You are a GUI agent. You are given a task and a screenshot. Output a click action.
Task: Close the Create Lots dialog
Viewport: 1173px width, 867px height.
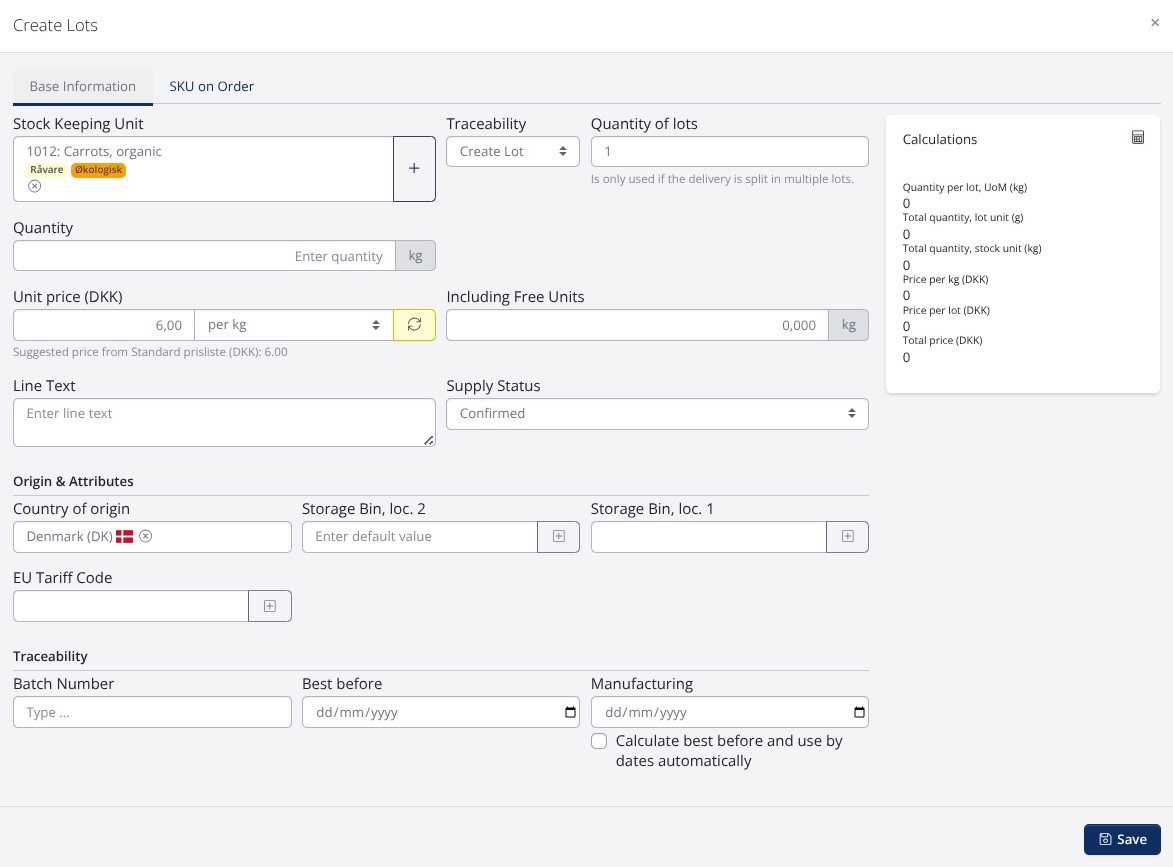click(x=1155, y=23)
